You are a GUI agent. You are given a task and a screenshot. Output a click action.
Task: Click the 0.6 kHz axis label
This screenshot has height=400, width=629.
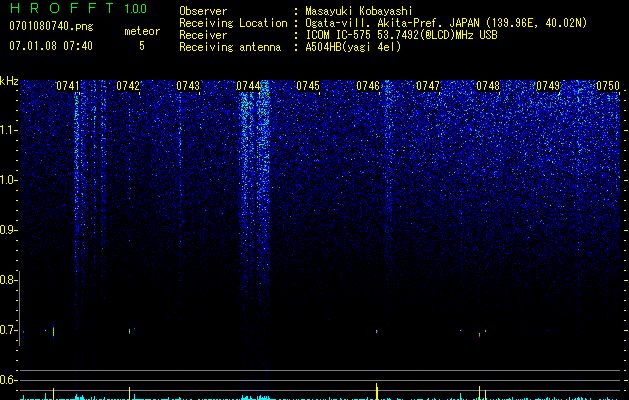click(x=9, y=380)
